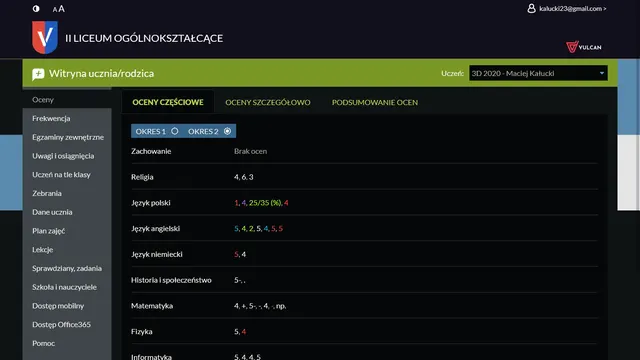Click the red grade 5 in Język niemiecki
640x360 pixels.
coord(236,254)
